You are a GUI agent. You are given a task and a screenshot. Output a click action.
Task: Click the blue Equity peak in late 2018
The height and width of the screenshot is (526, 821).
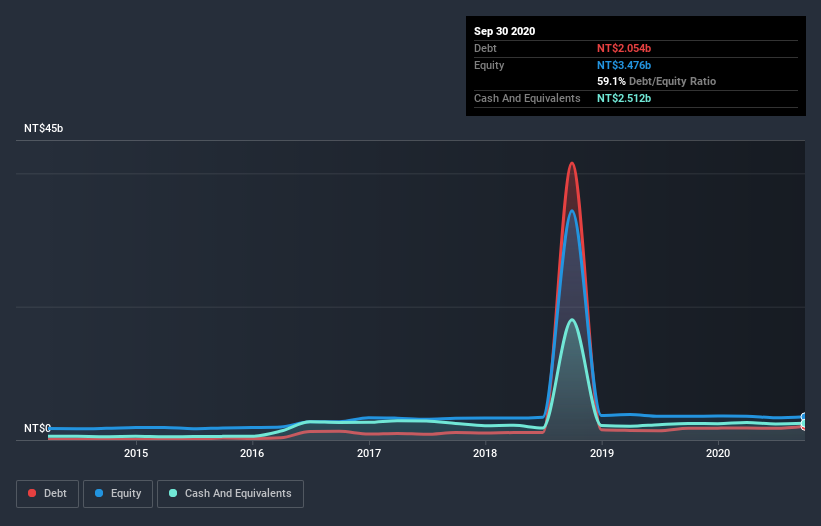point(572,211)
